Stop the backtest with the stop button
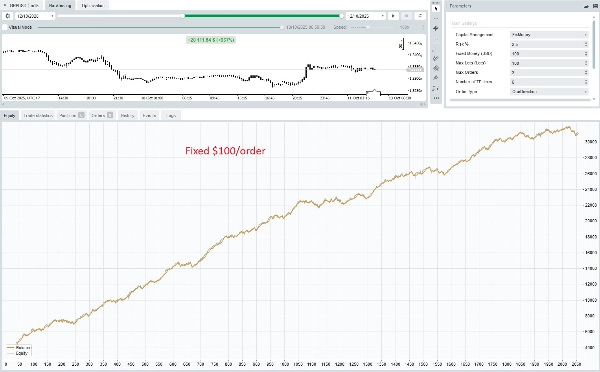 (406, 16)
